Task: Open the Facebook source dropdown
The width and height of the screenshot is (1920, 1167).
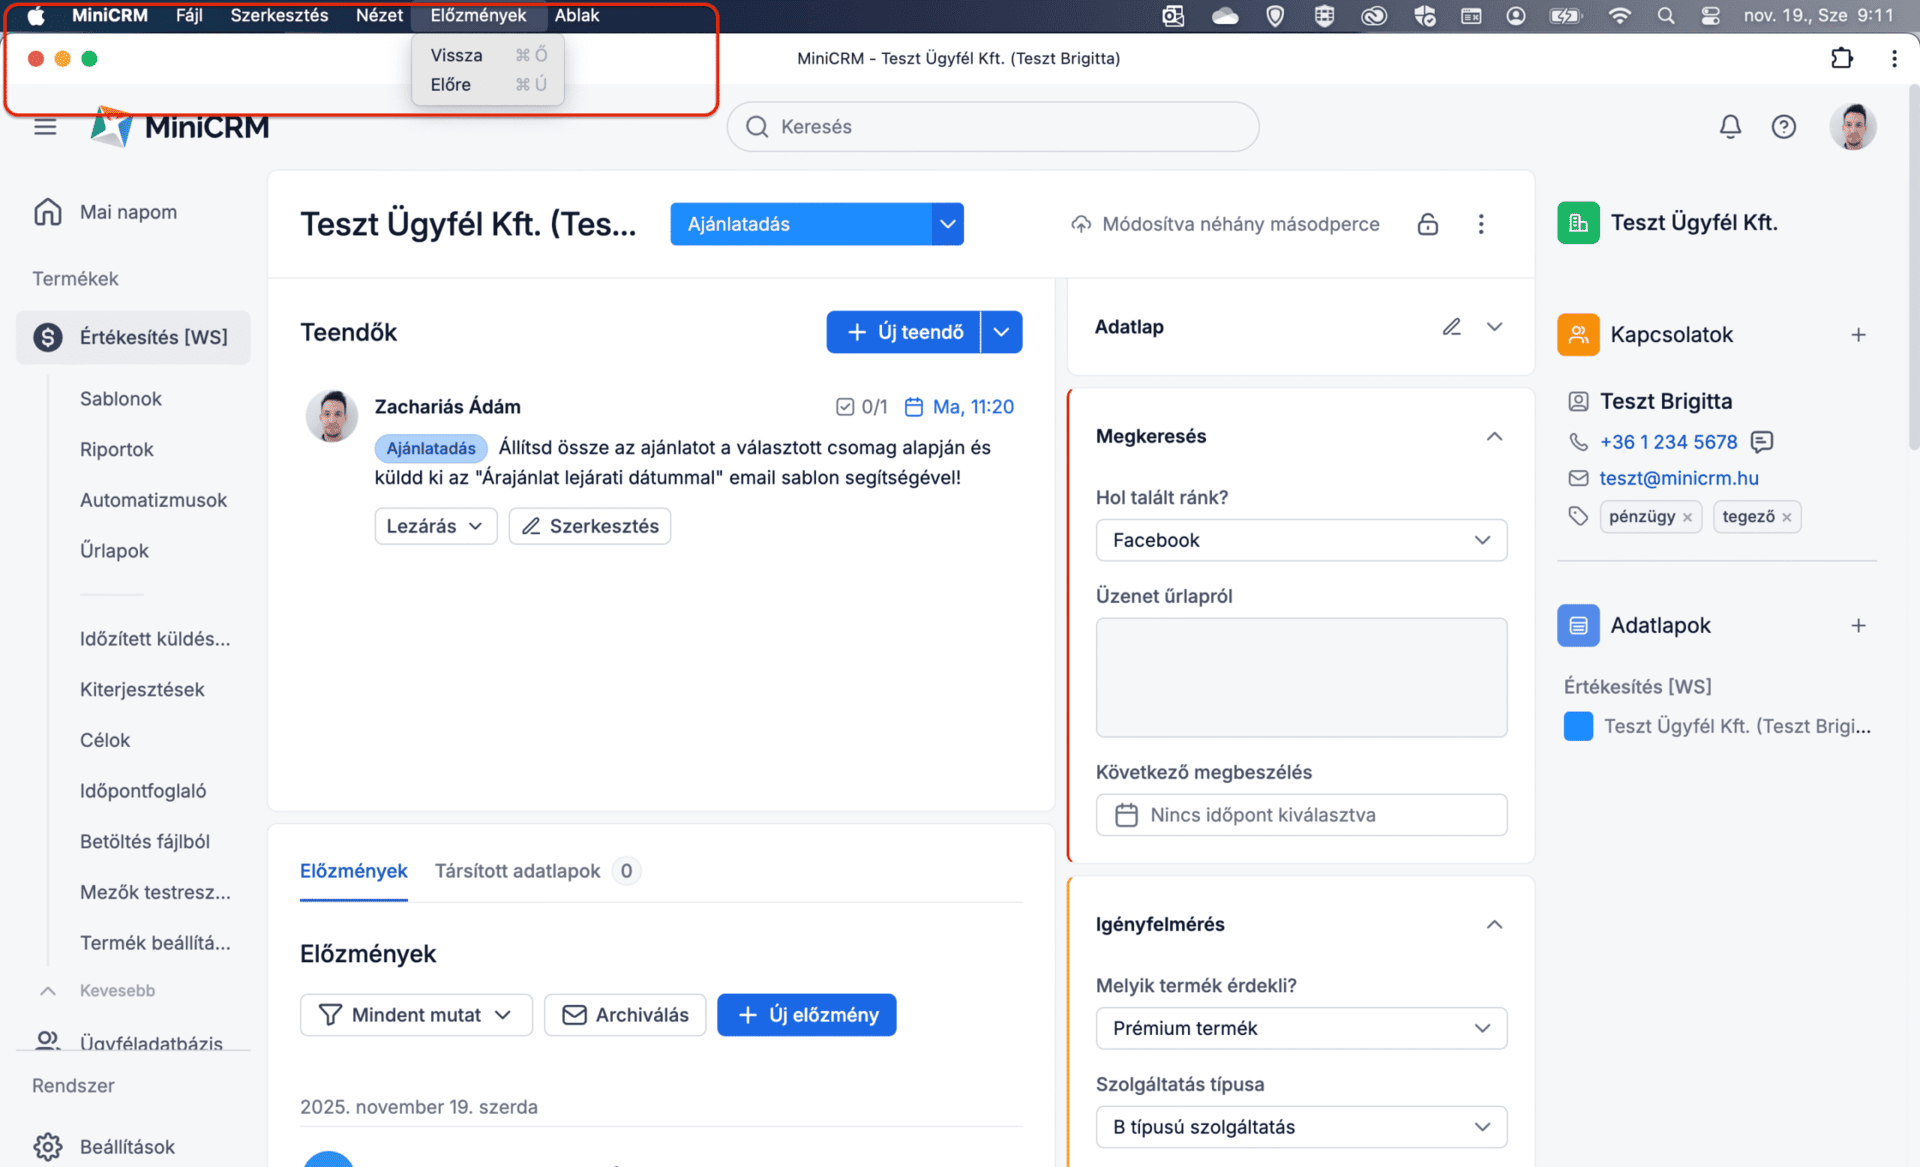Action: coord(1300,540)
